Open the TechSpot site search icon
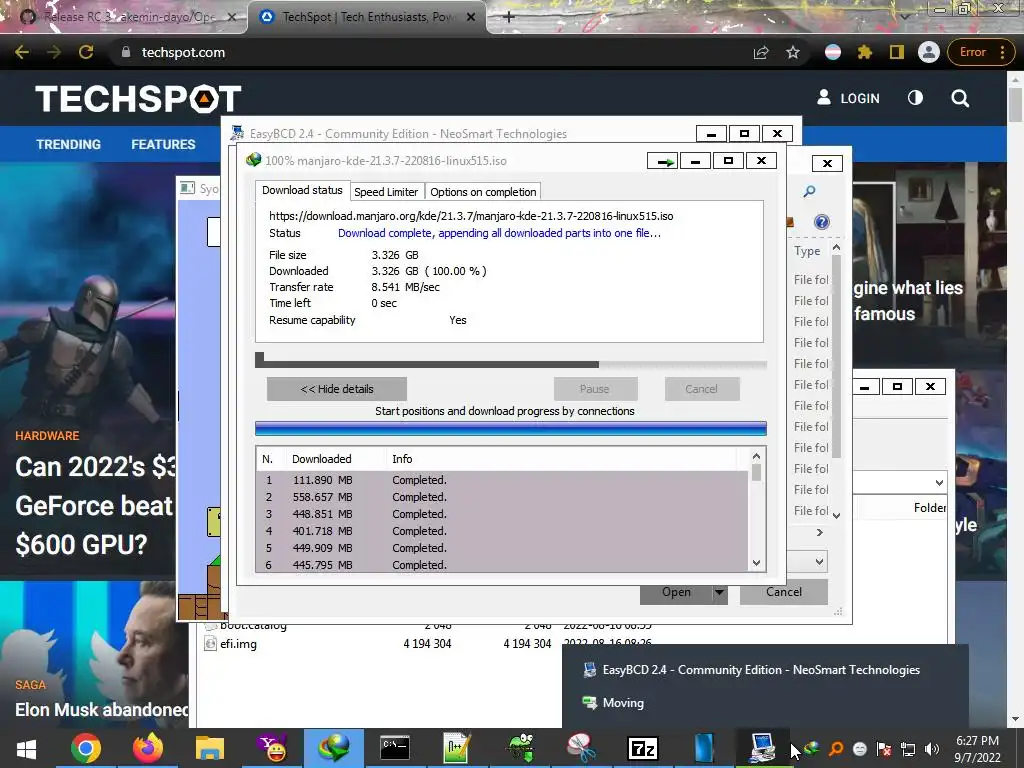 (960, 98)
